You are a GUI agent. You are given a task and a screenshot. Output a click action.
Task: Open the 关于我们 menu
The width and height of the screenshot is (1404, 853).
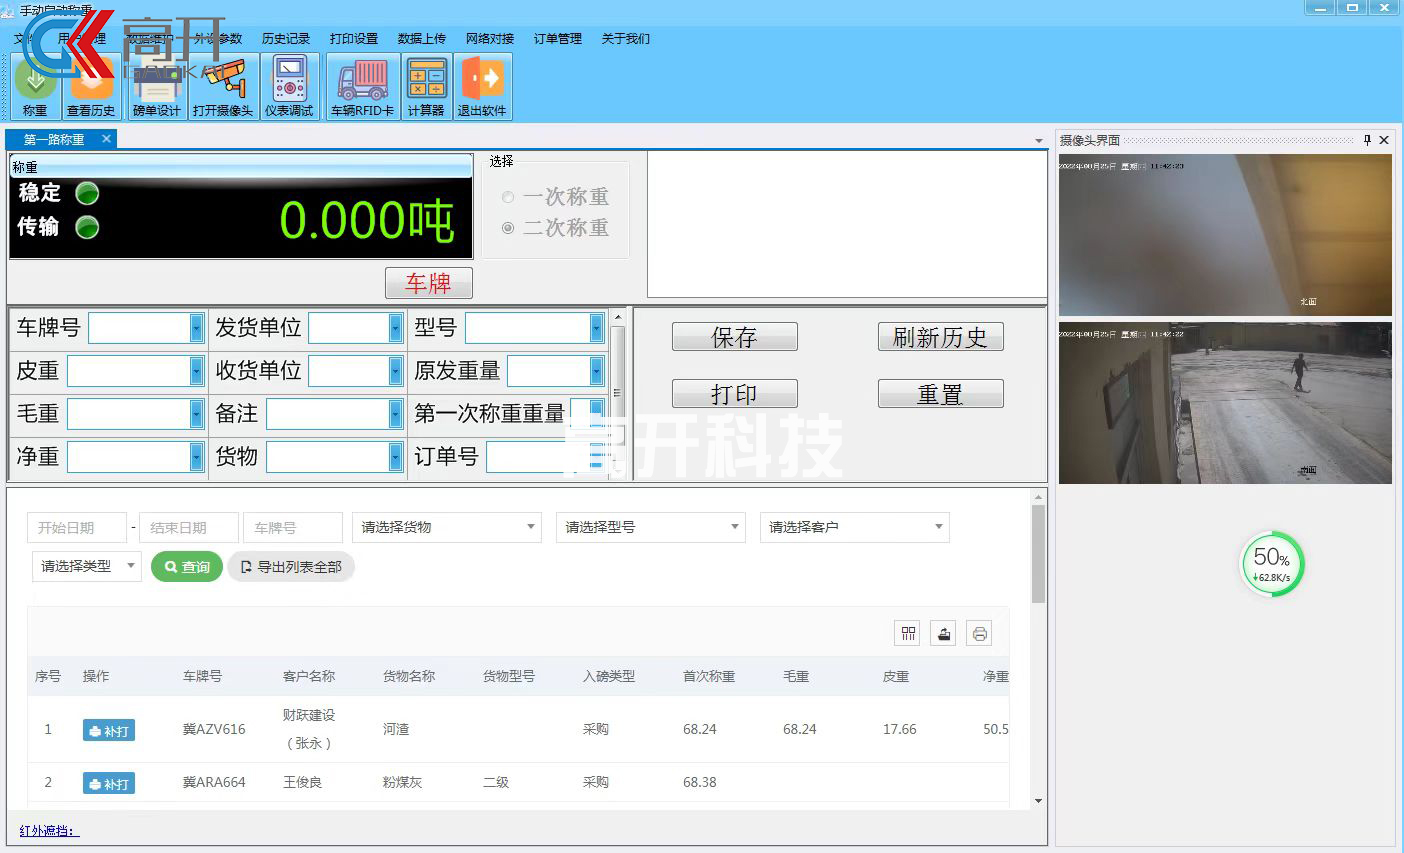coord(626,39)
